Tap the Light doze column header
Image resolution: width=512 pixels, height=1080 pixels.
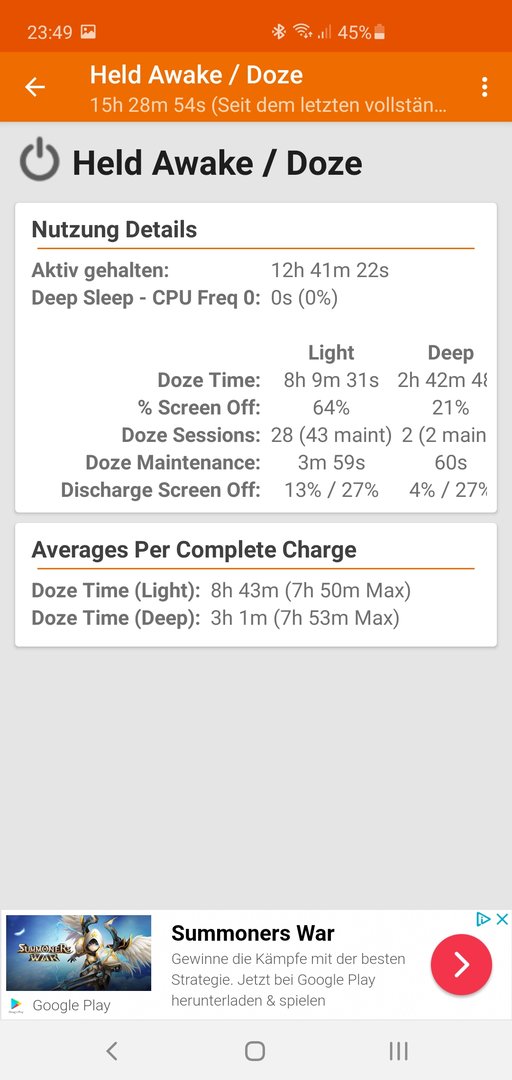(x=331, y=353)
